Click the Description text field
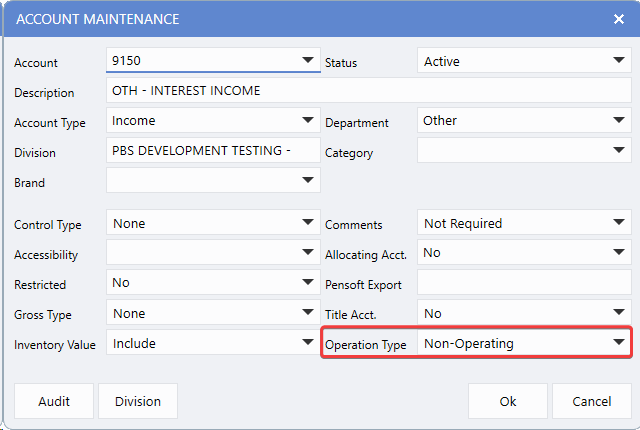This screenshot has width=640, height=430. click(x=368, y=91)
